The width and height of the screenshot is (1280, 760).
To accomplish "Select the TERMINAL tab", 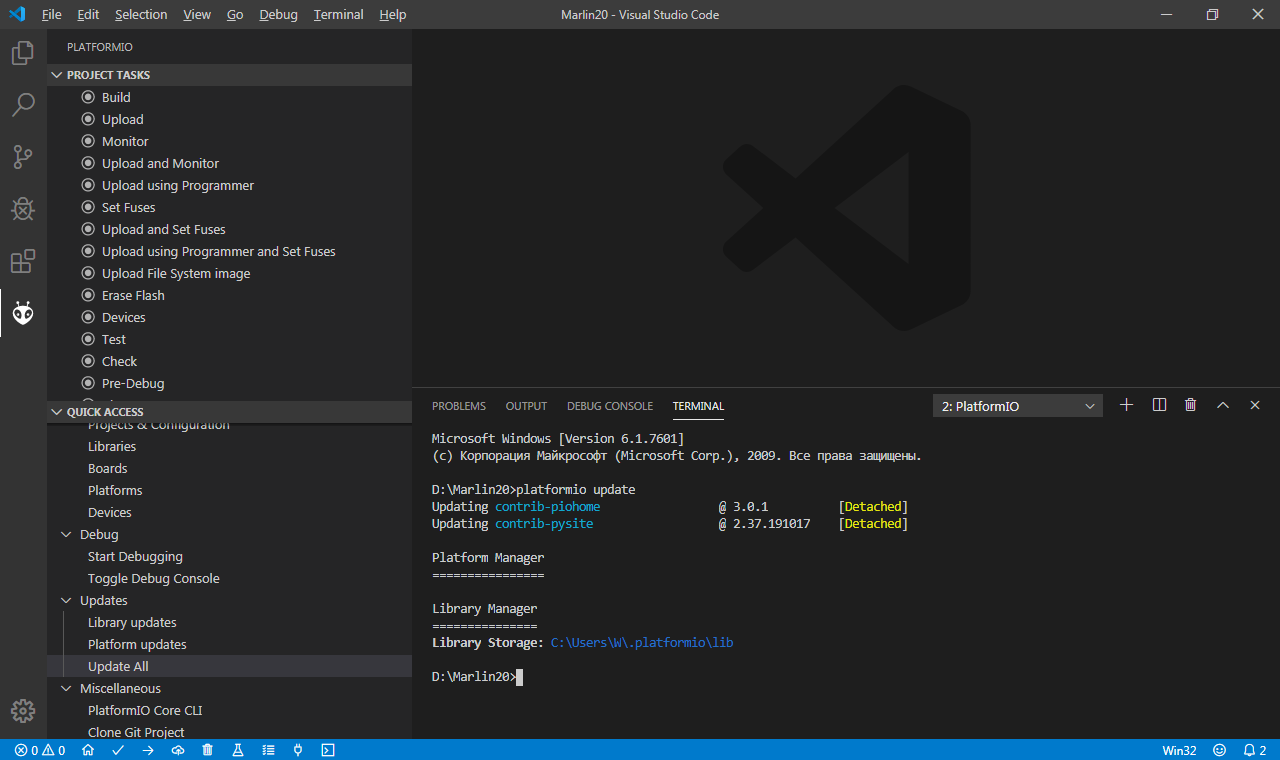I will (698, 406).
